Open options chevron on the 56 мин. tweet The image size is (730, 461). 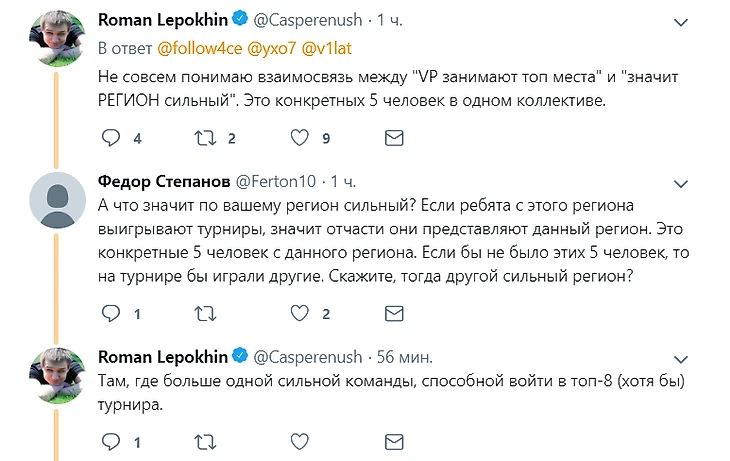coord(681,357)
